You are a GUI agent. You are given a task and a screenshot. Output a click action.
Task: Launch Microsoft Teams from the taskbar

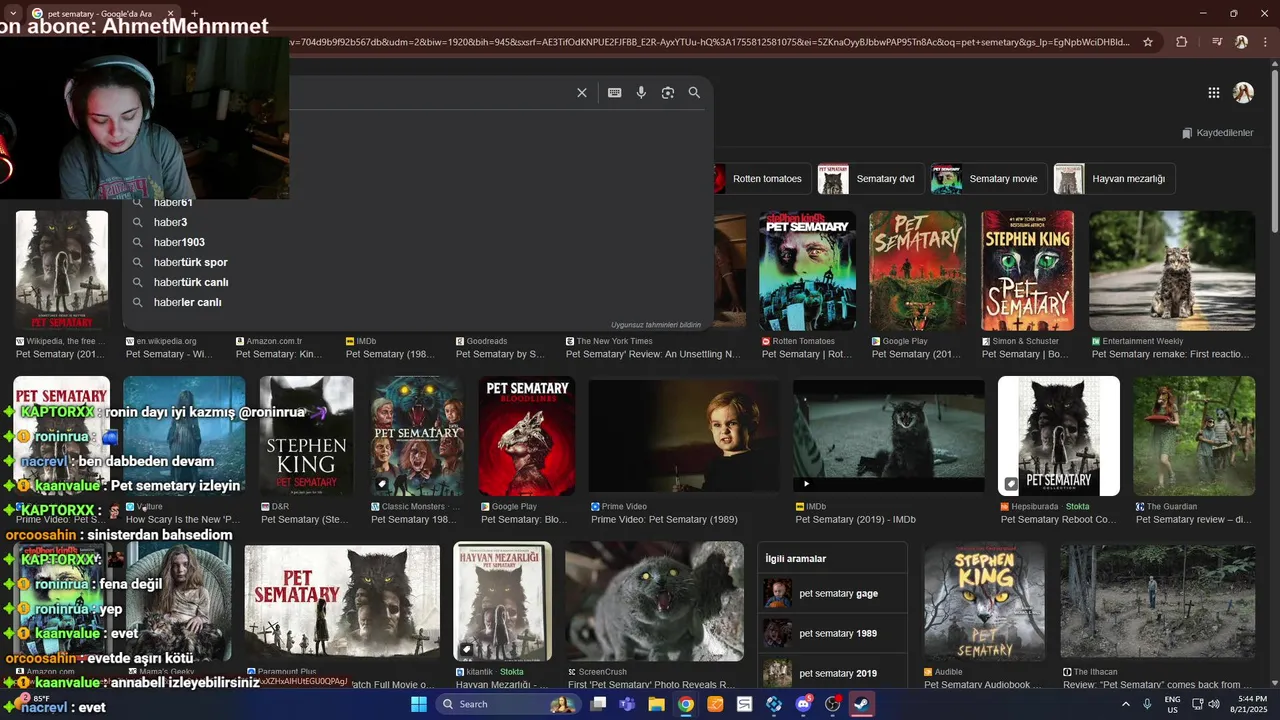point(627,704)
